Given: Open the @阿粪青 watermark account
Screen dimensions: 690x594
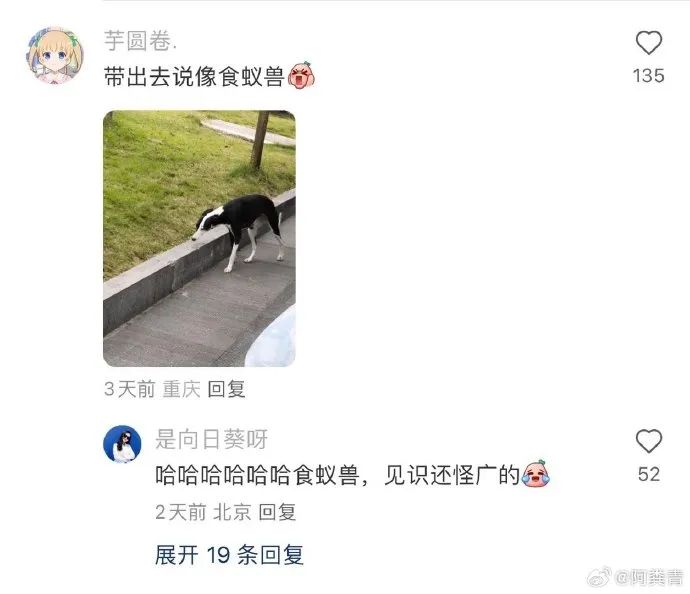Looking at the screenshot, I should tap(649, 577).
